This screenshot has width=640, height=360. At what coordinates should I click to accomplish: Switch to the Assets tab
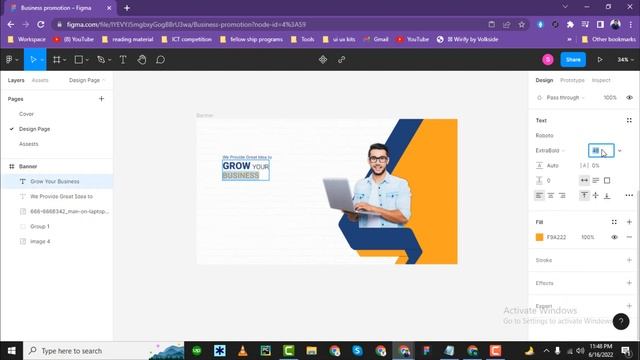[x=40, y=80]
